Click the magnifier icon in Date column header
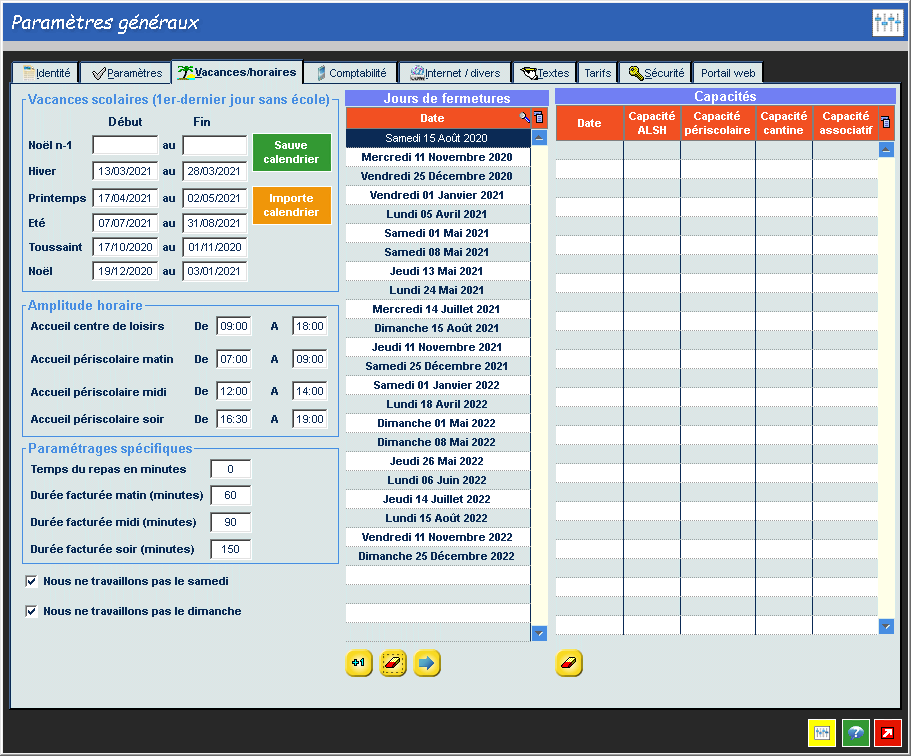 (x=524, y=118)
